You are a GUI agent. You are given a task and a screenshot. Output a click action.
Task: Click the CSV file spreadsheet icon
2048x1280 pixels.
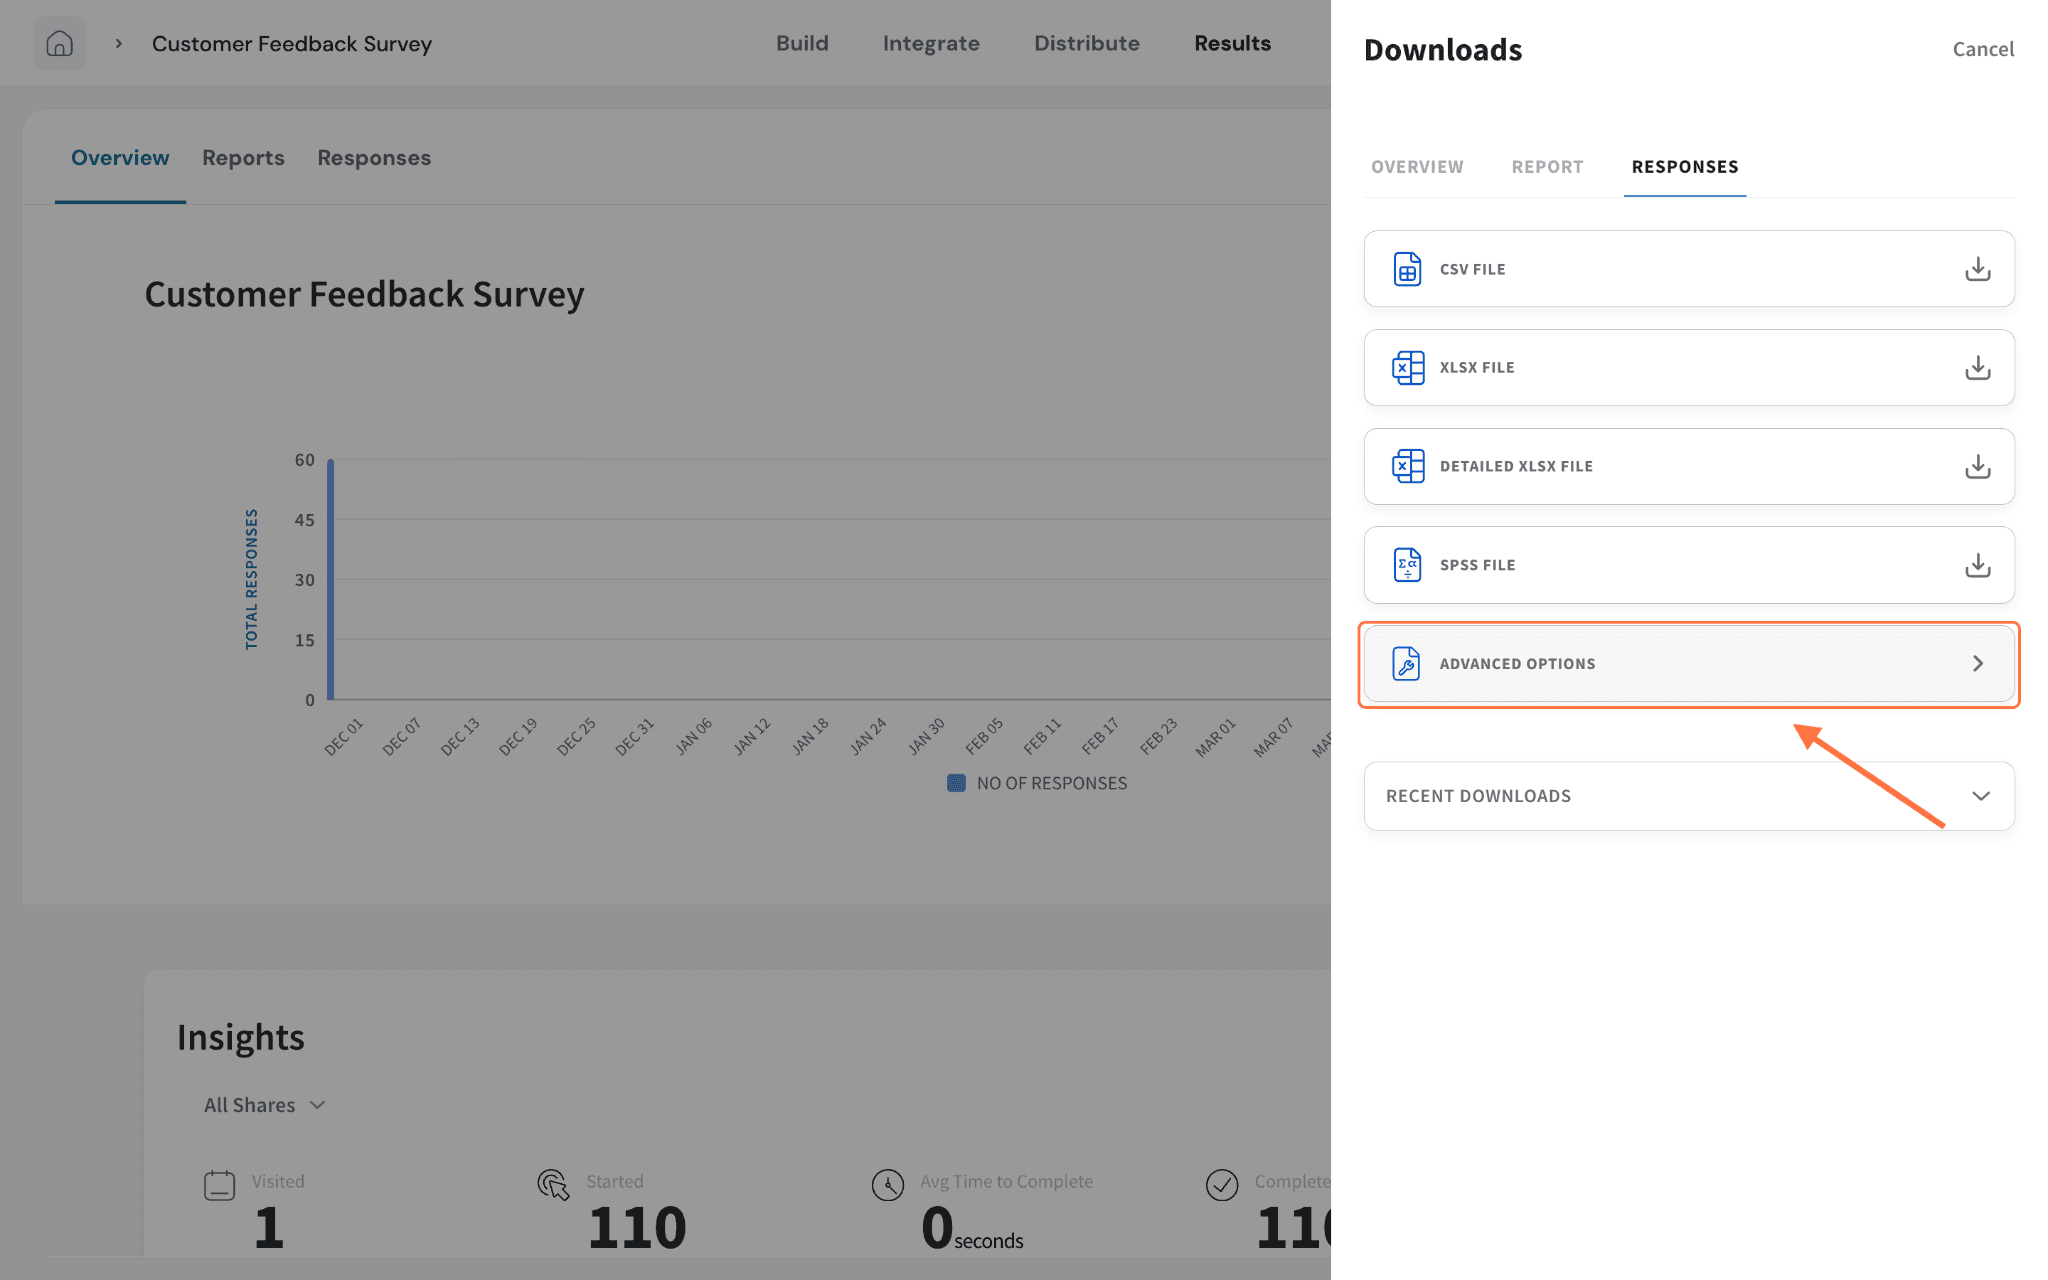[1407, 269]
